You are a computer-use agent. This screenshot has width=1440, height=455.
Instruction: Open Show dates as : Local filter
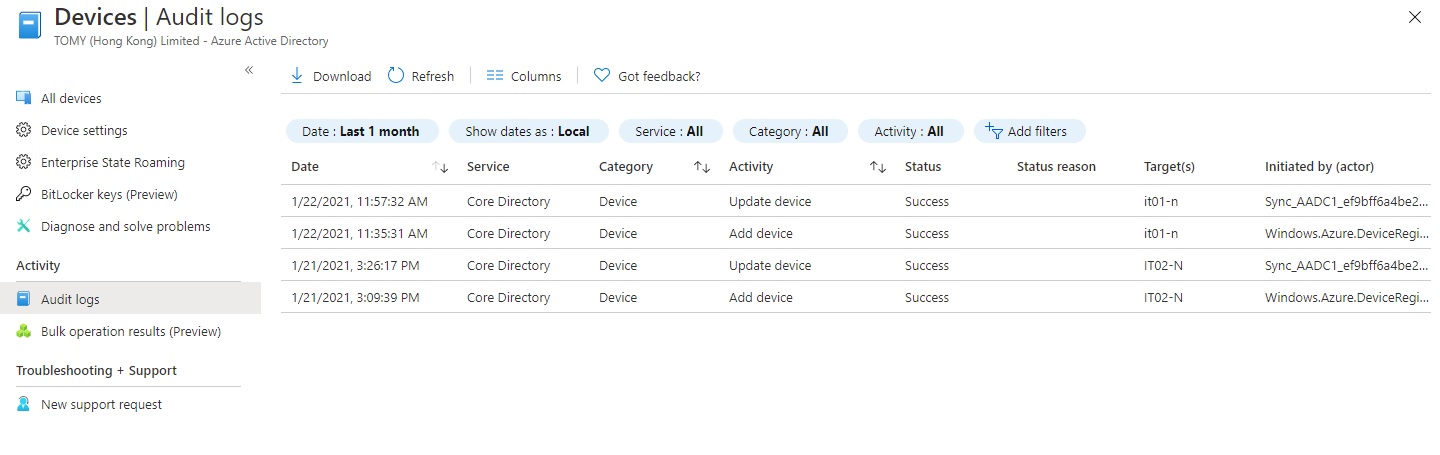tap(528, 131)
